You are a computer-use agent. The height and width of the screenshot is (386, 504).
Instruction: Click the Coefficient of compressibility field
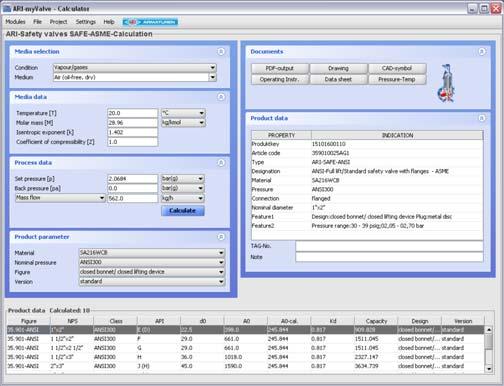(x=132, y=142)
